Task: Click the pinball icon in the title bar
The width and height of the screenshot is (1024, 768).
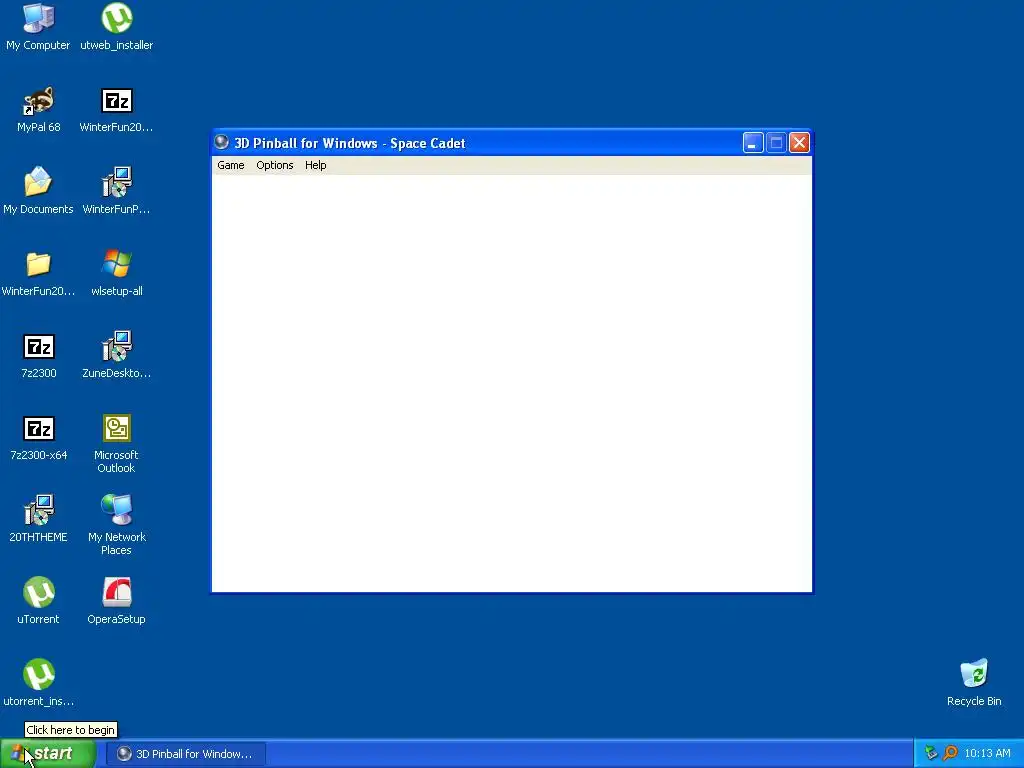Action: point(221,142)
